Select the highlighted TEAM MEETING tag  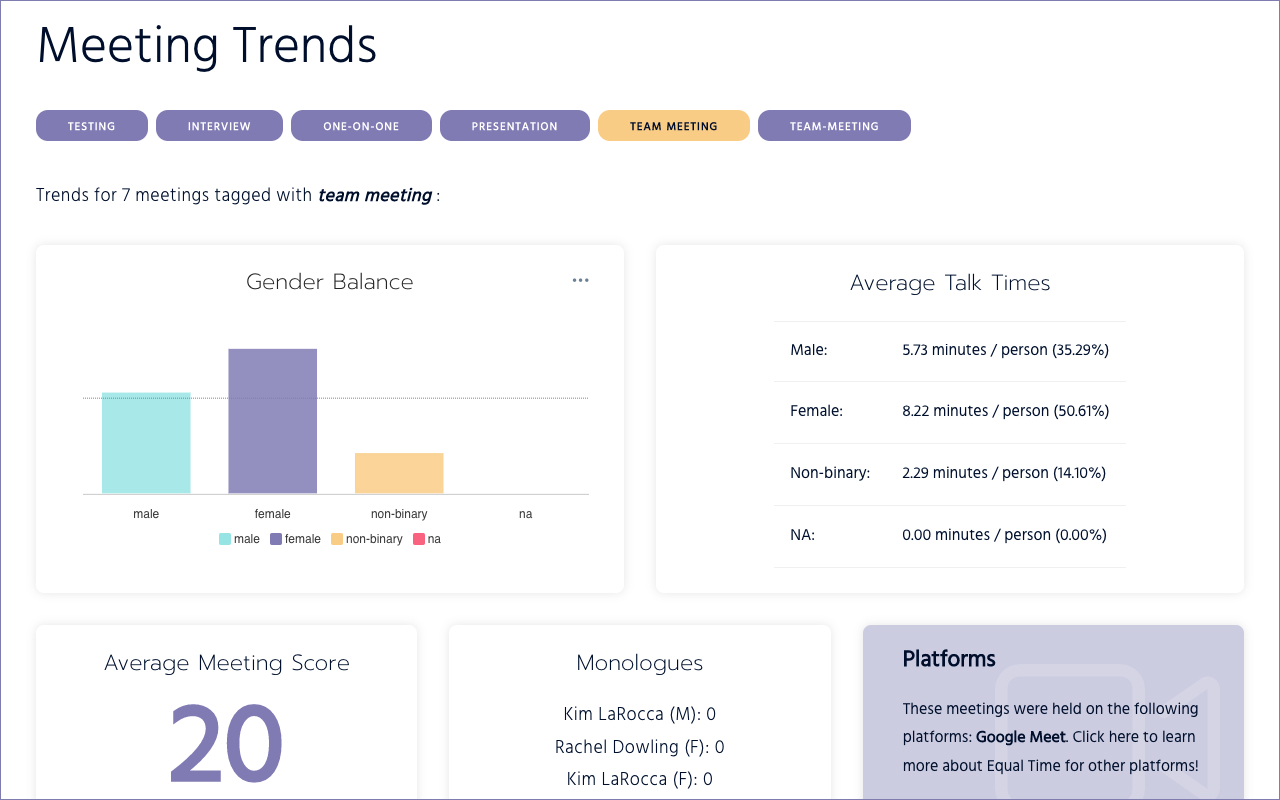click(674, 126)
